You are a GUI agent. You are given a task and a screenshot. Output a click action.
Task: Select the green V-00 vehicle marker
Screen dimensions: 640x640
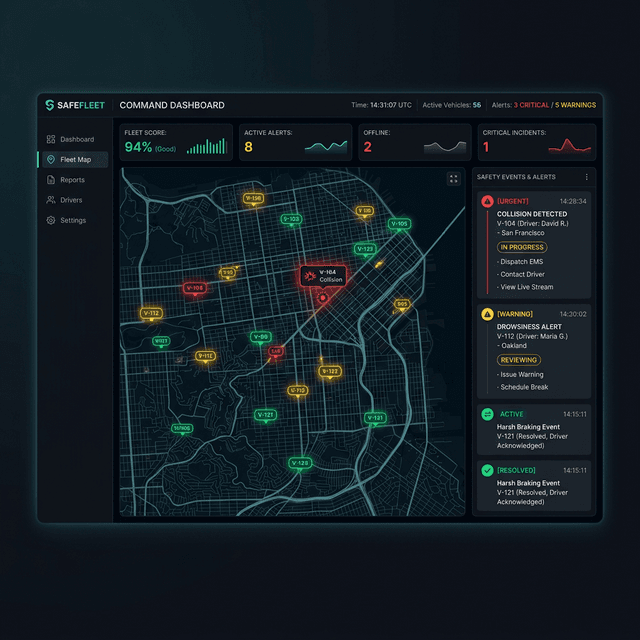(x=260, y=337)
